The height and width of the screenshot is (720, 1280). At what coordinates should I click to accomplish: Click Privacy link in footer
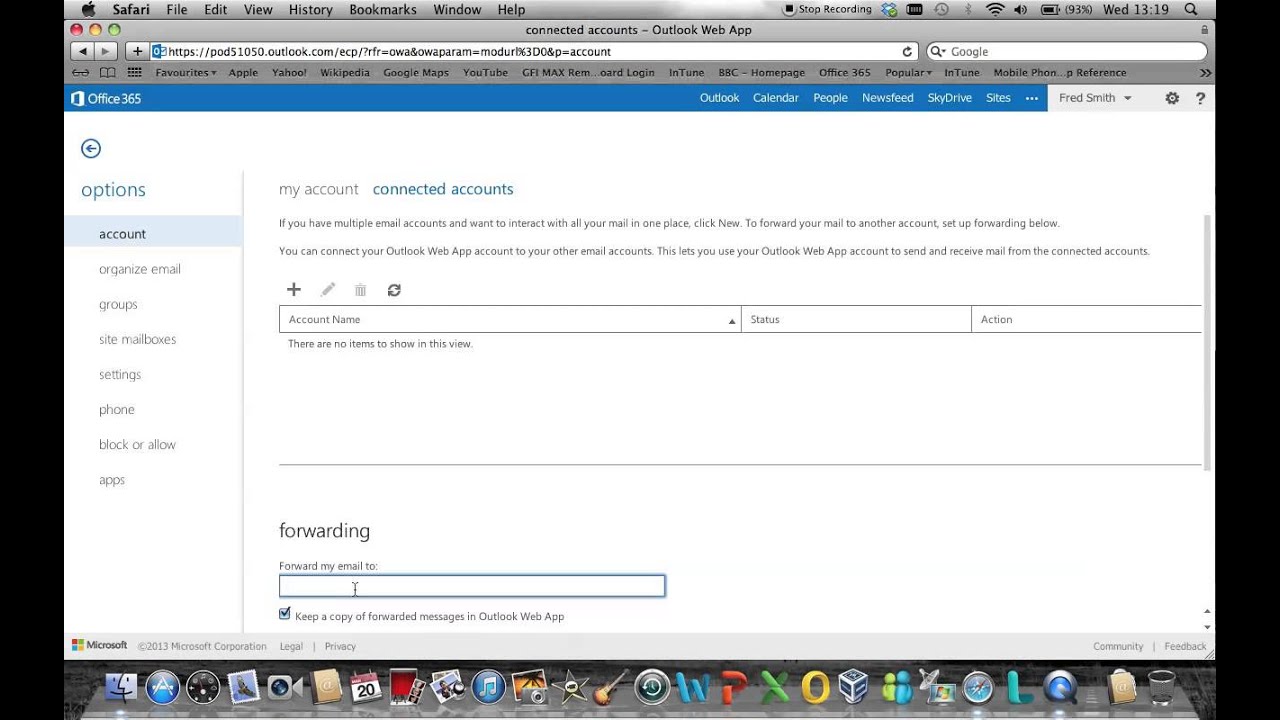[340, 646]
